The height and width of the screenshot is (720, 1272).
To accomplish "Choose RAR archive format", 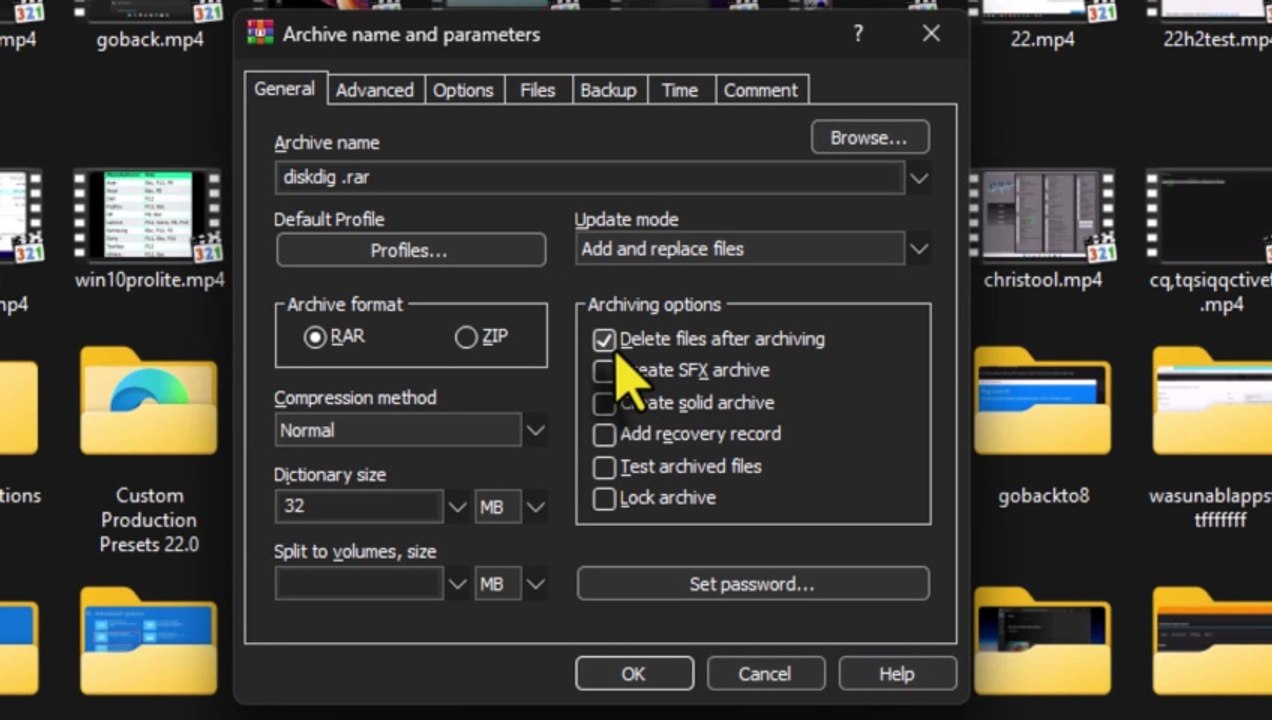I will (315, 337).
